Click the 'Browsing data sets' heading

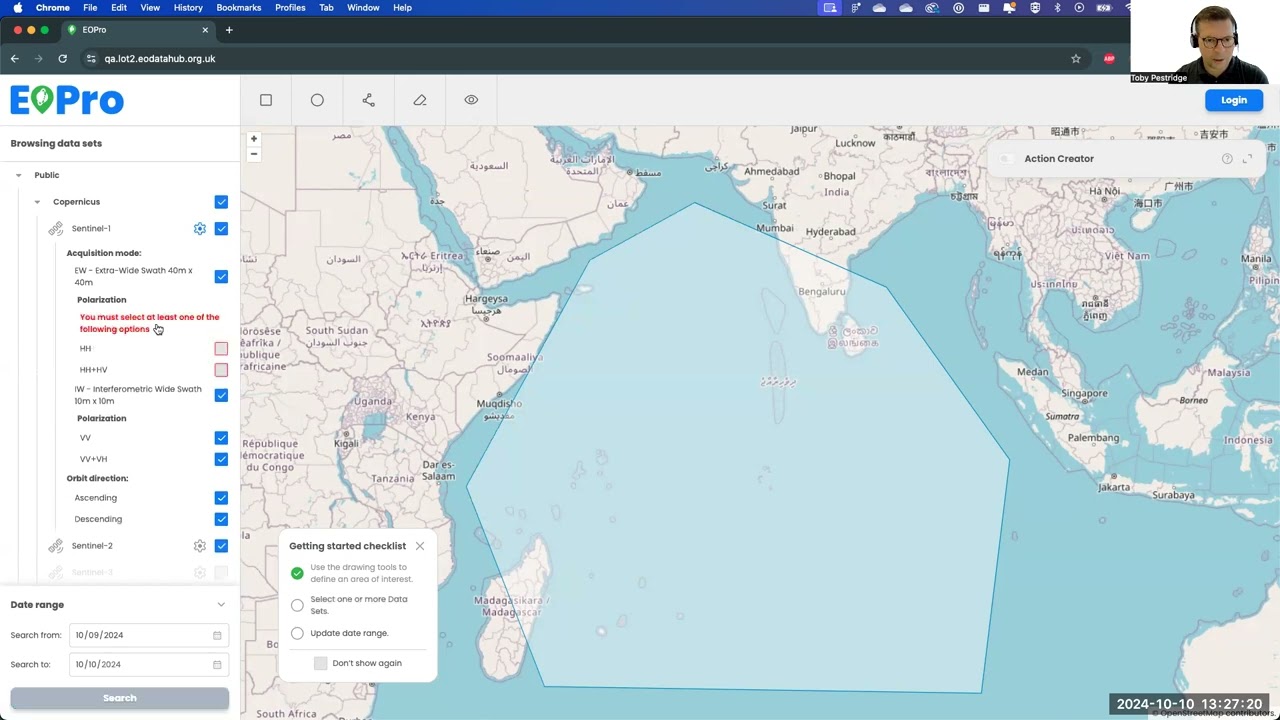[56, 143]
